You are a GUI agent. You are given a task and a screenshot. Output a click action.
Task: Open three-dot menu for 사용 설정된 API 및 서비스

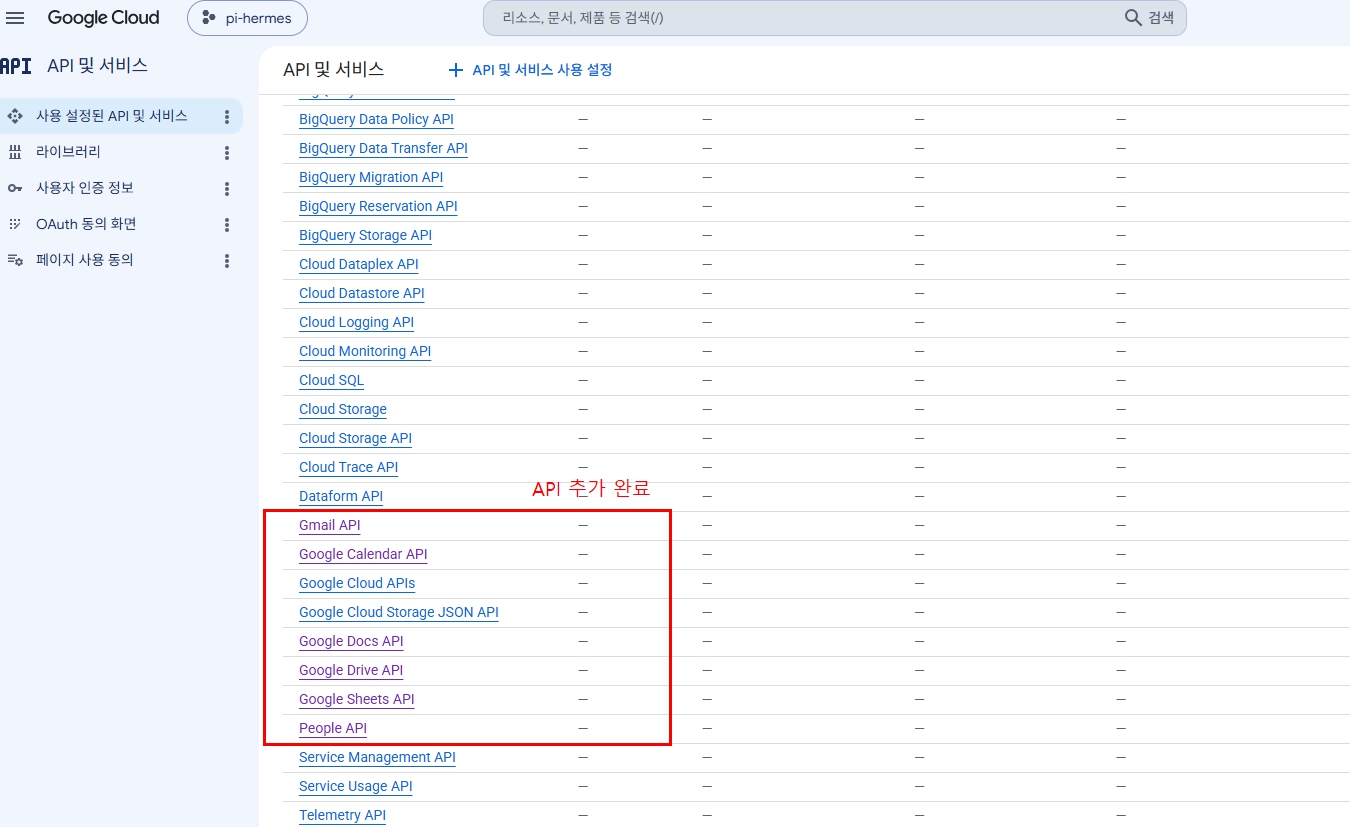point(227,117)
